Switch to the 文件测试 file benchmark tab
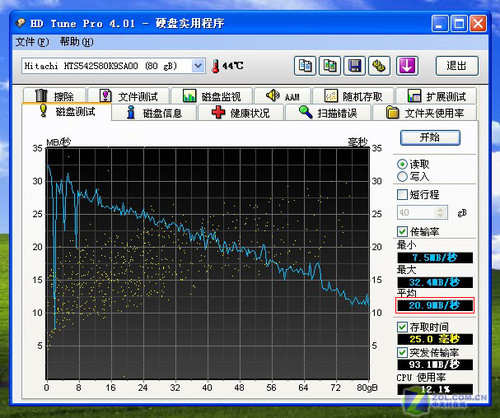This screenshot has width=500, height=418. tap(129, 96)
